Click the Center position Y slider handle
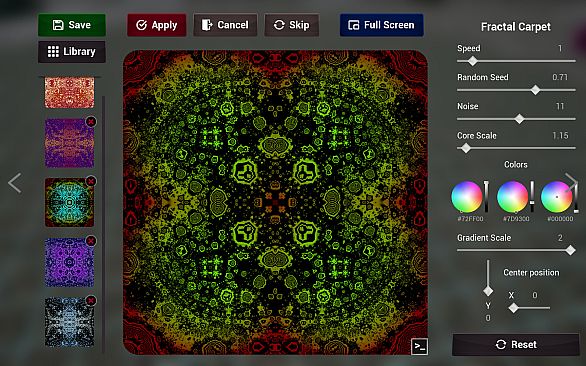The height and width of the screenshot is (366, 586). click(488, 291)
